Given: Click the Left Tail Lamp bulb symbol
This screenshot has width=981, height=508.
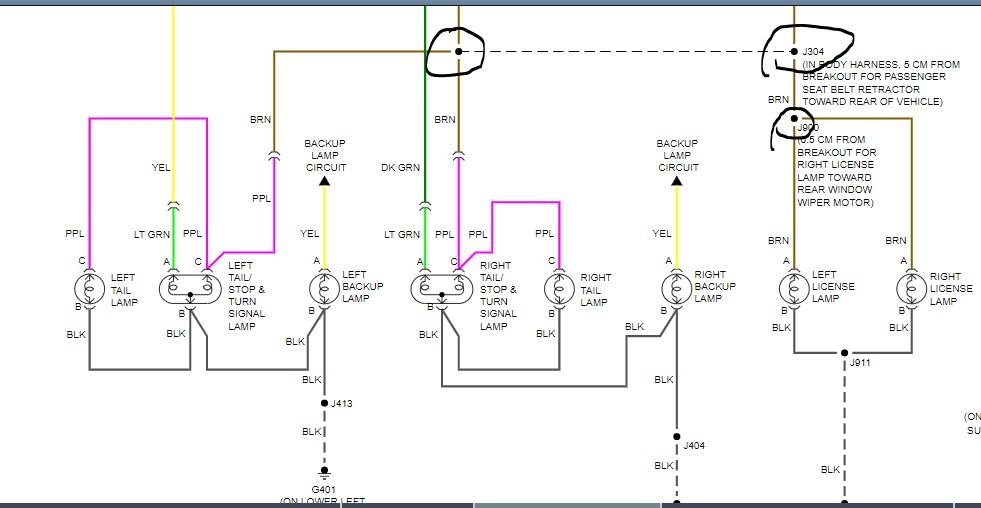Looking at the screenshot, I should click(x=89, y=288).
